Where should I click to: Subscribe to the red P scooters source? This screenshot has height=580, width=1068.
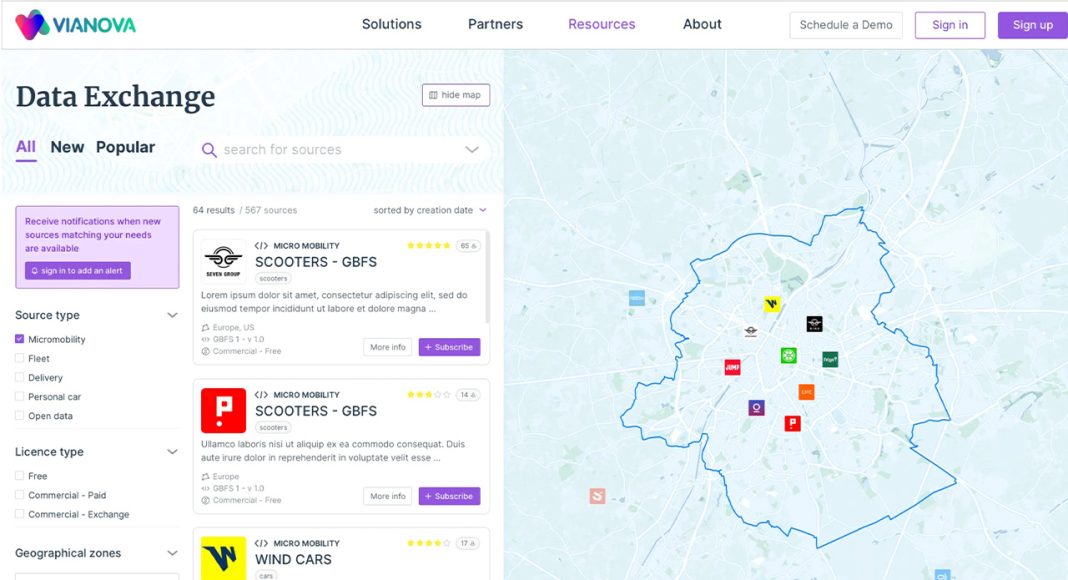pos(450,496)
